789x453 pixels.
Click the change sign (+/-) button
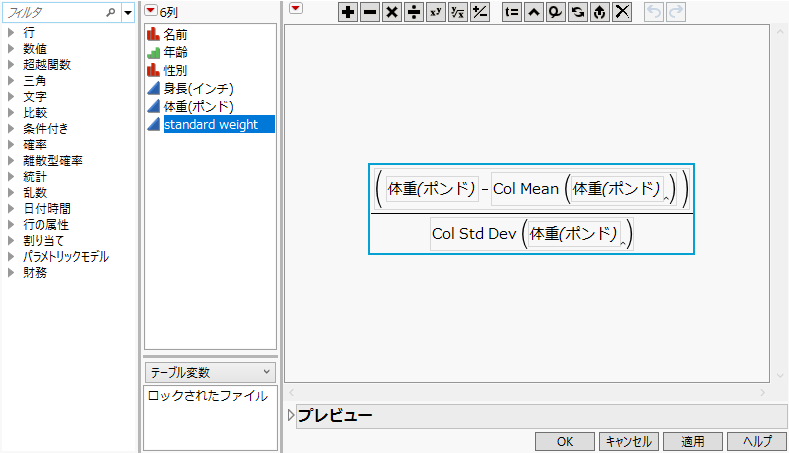480,12
